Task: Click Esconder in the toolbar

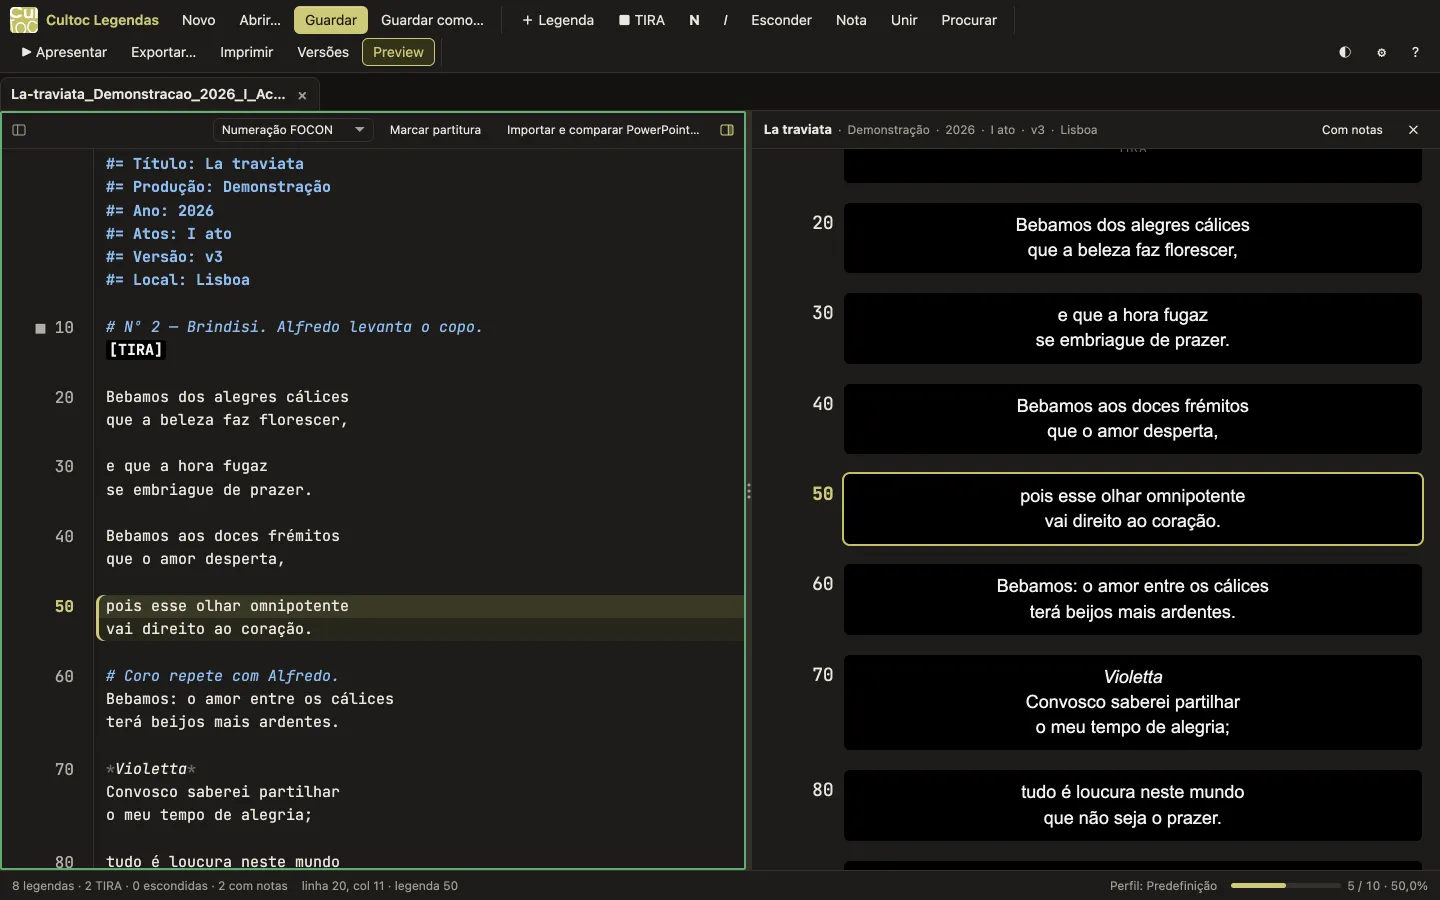Action: [x=781, y=20]
